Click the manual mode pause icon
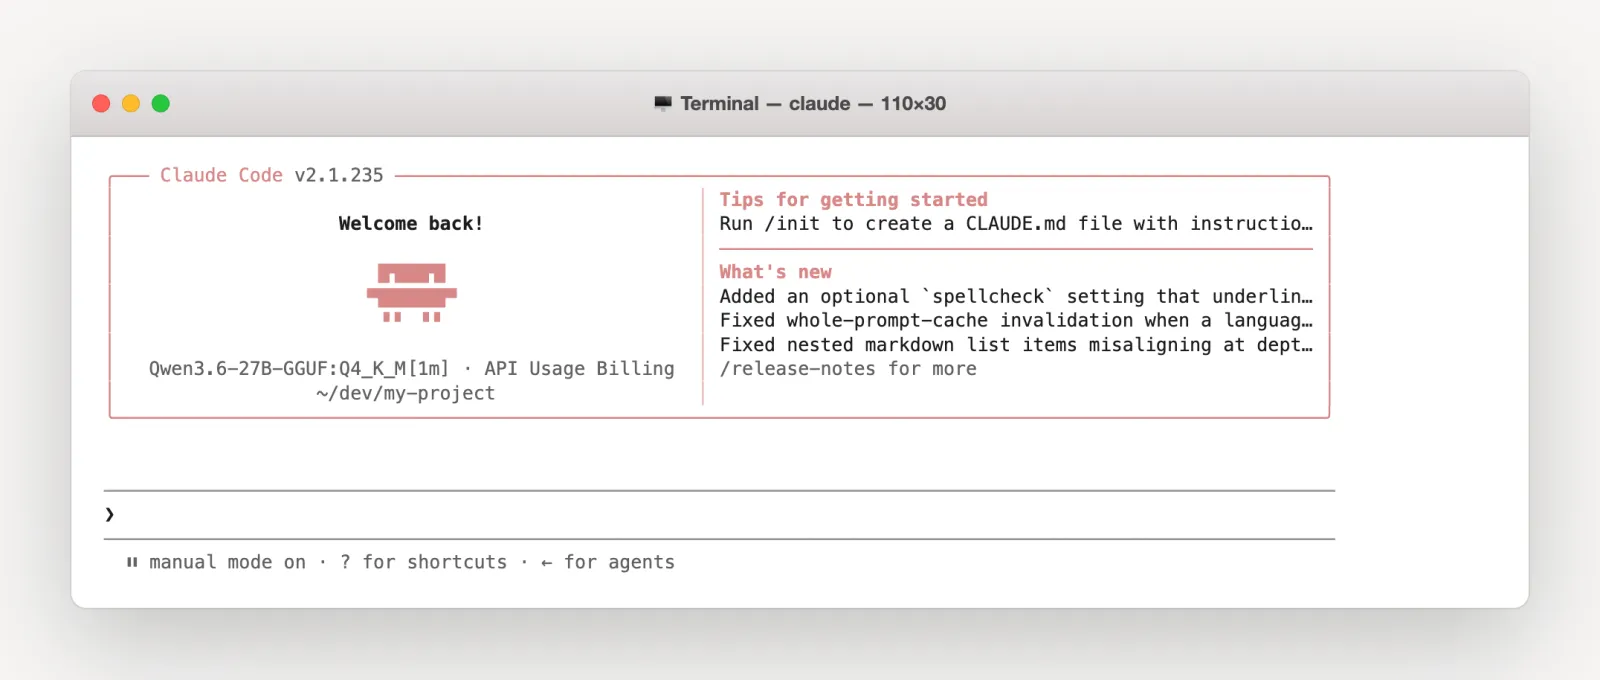Screen dimensions: 1600x680 [x=132, y=562]
